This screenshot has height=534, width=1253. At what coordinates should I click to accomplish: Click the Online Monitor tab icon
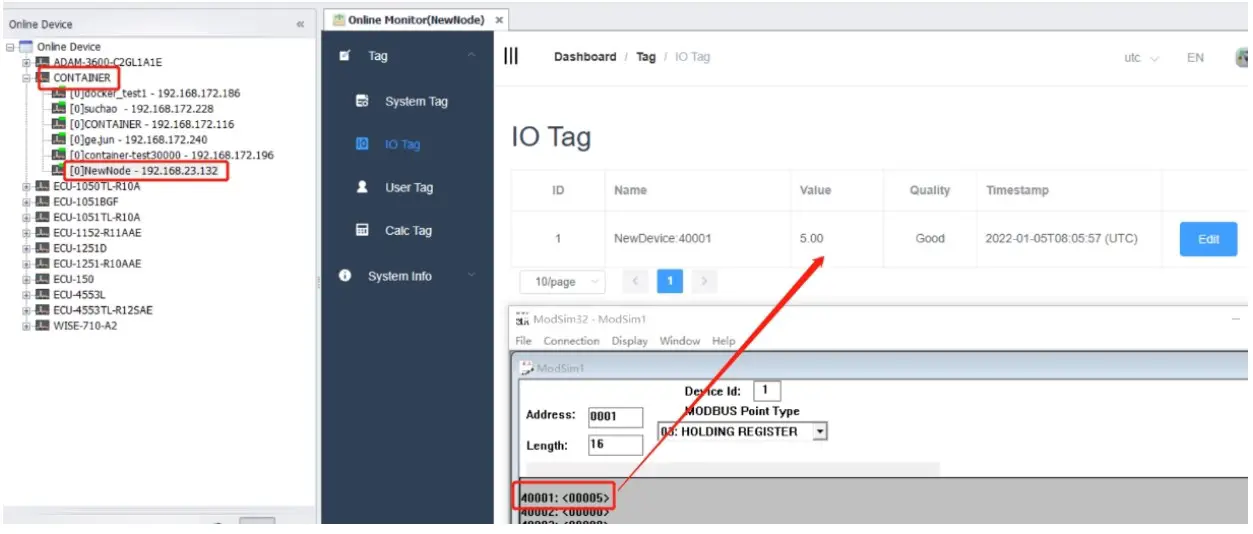tap(339, 20)
